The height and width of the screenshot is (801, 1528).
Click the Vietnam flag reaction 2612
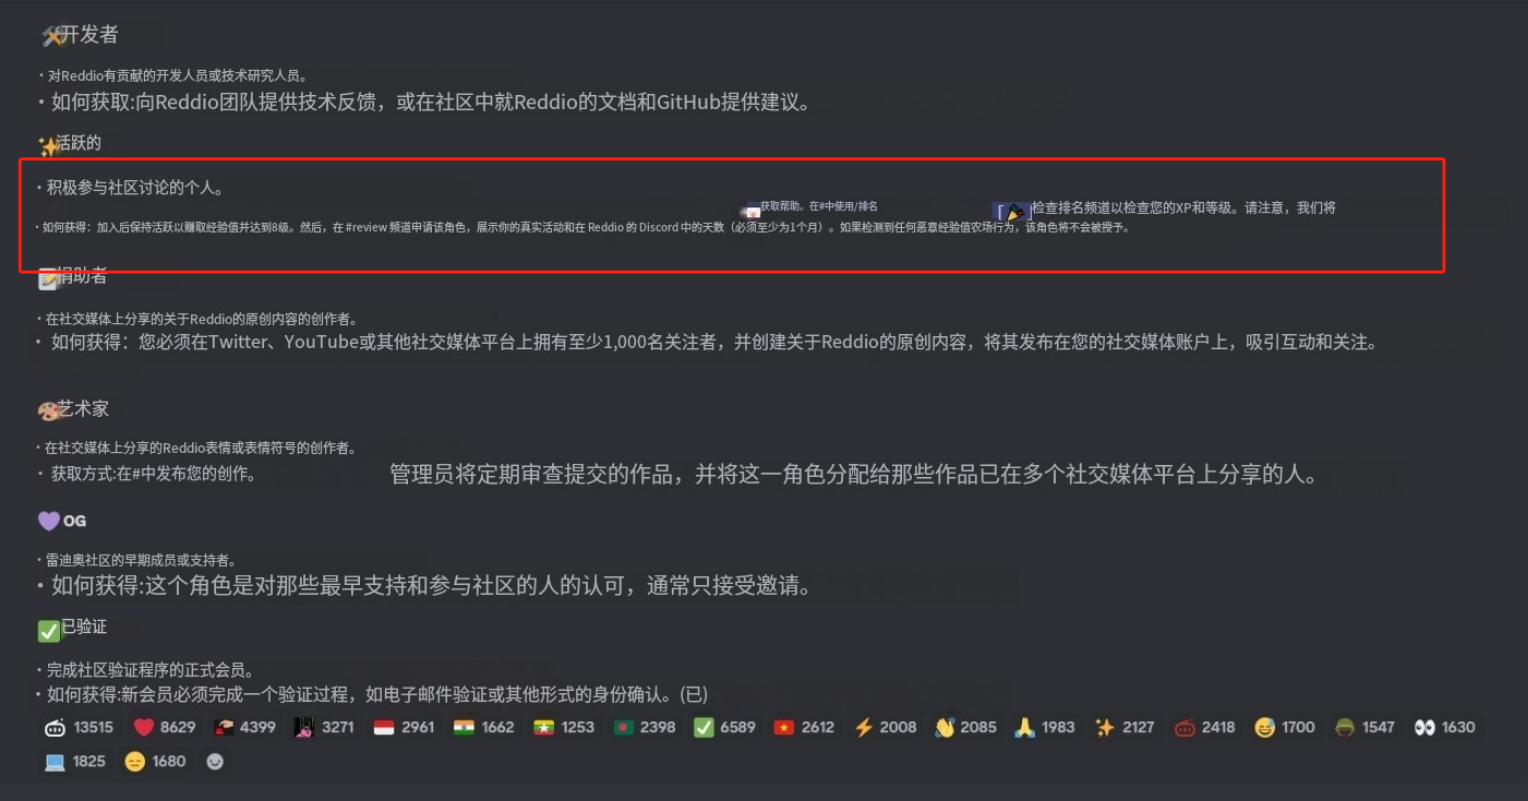click(x=804, y=728)
